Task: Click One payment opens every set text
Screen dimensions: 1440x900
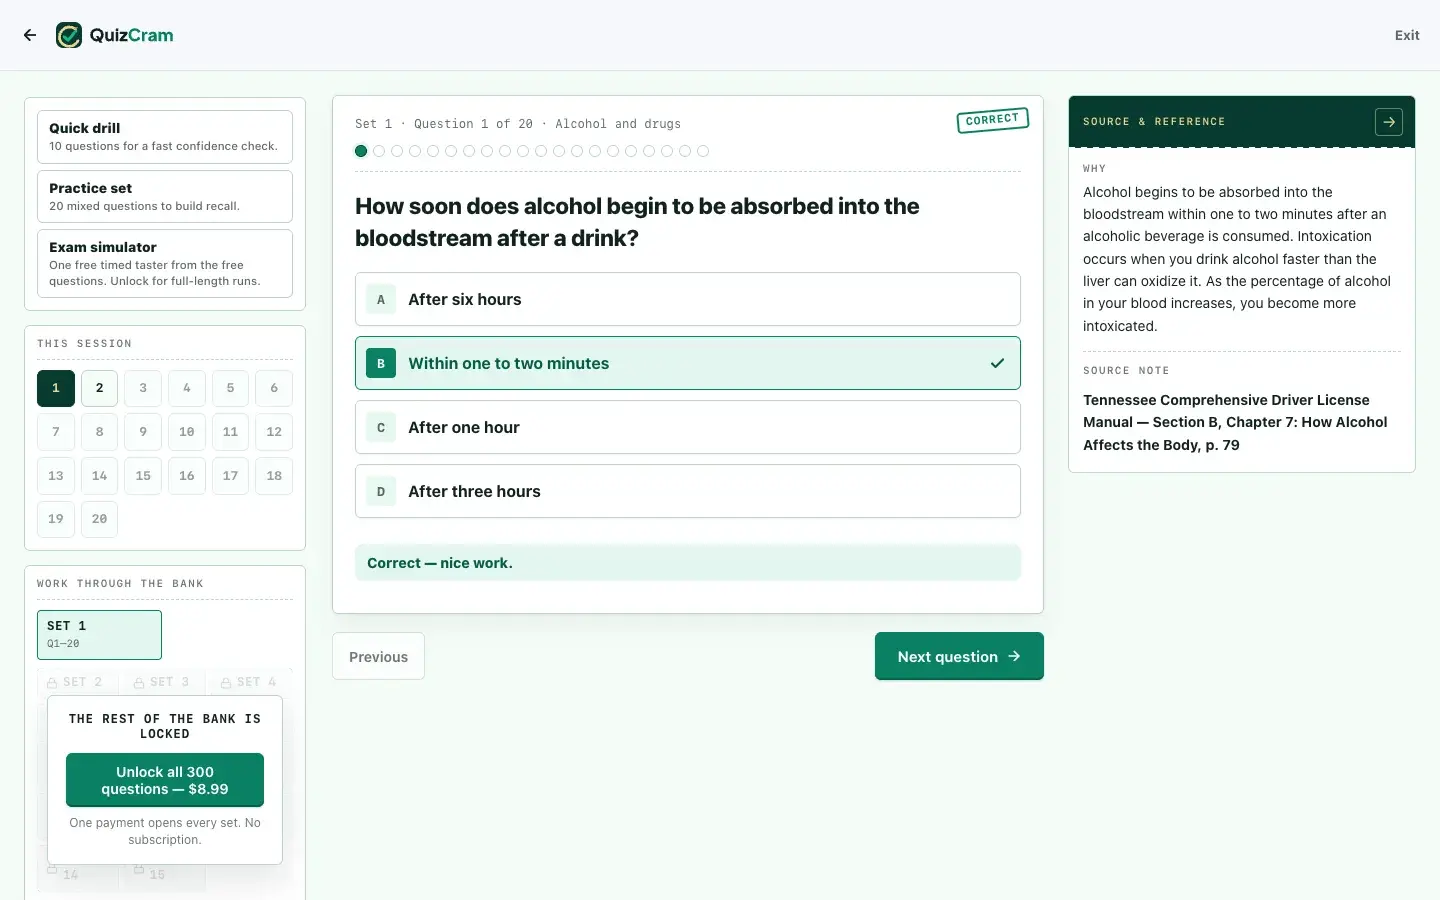Action: click(x=165, y=831)
